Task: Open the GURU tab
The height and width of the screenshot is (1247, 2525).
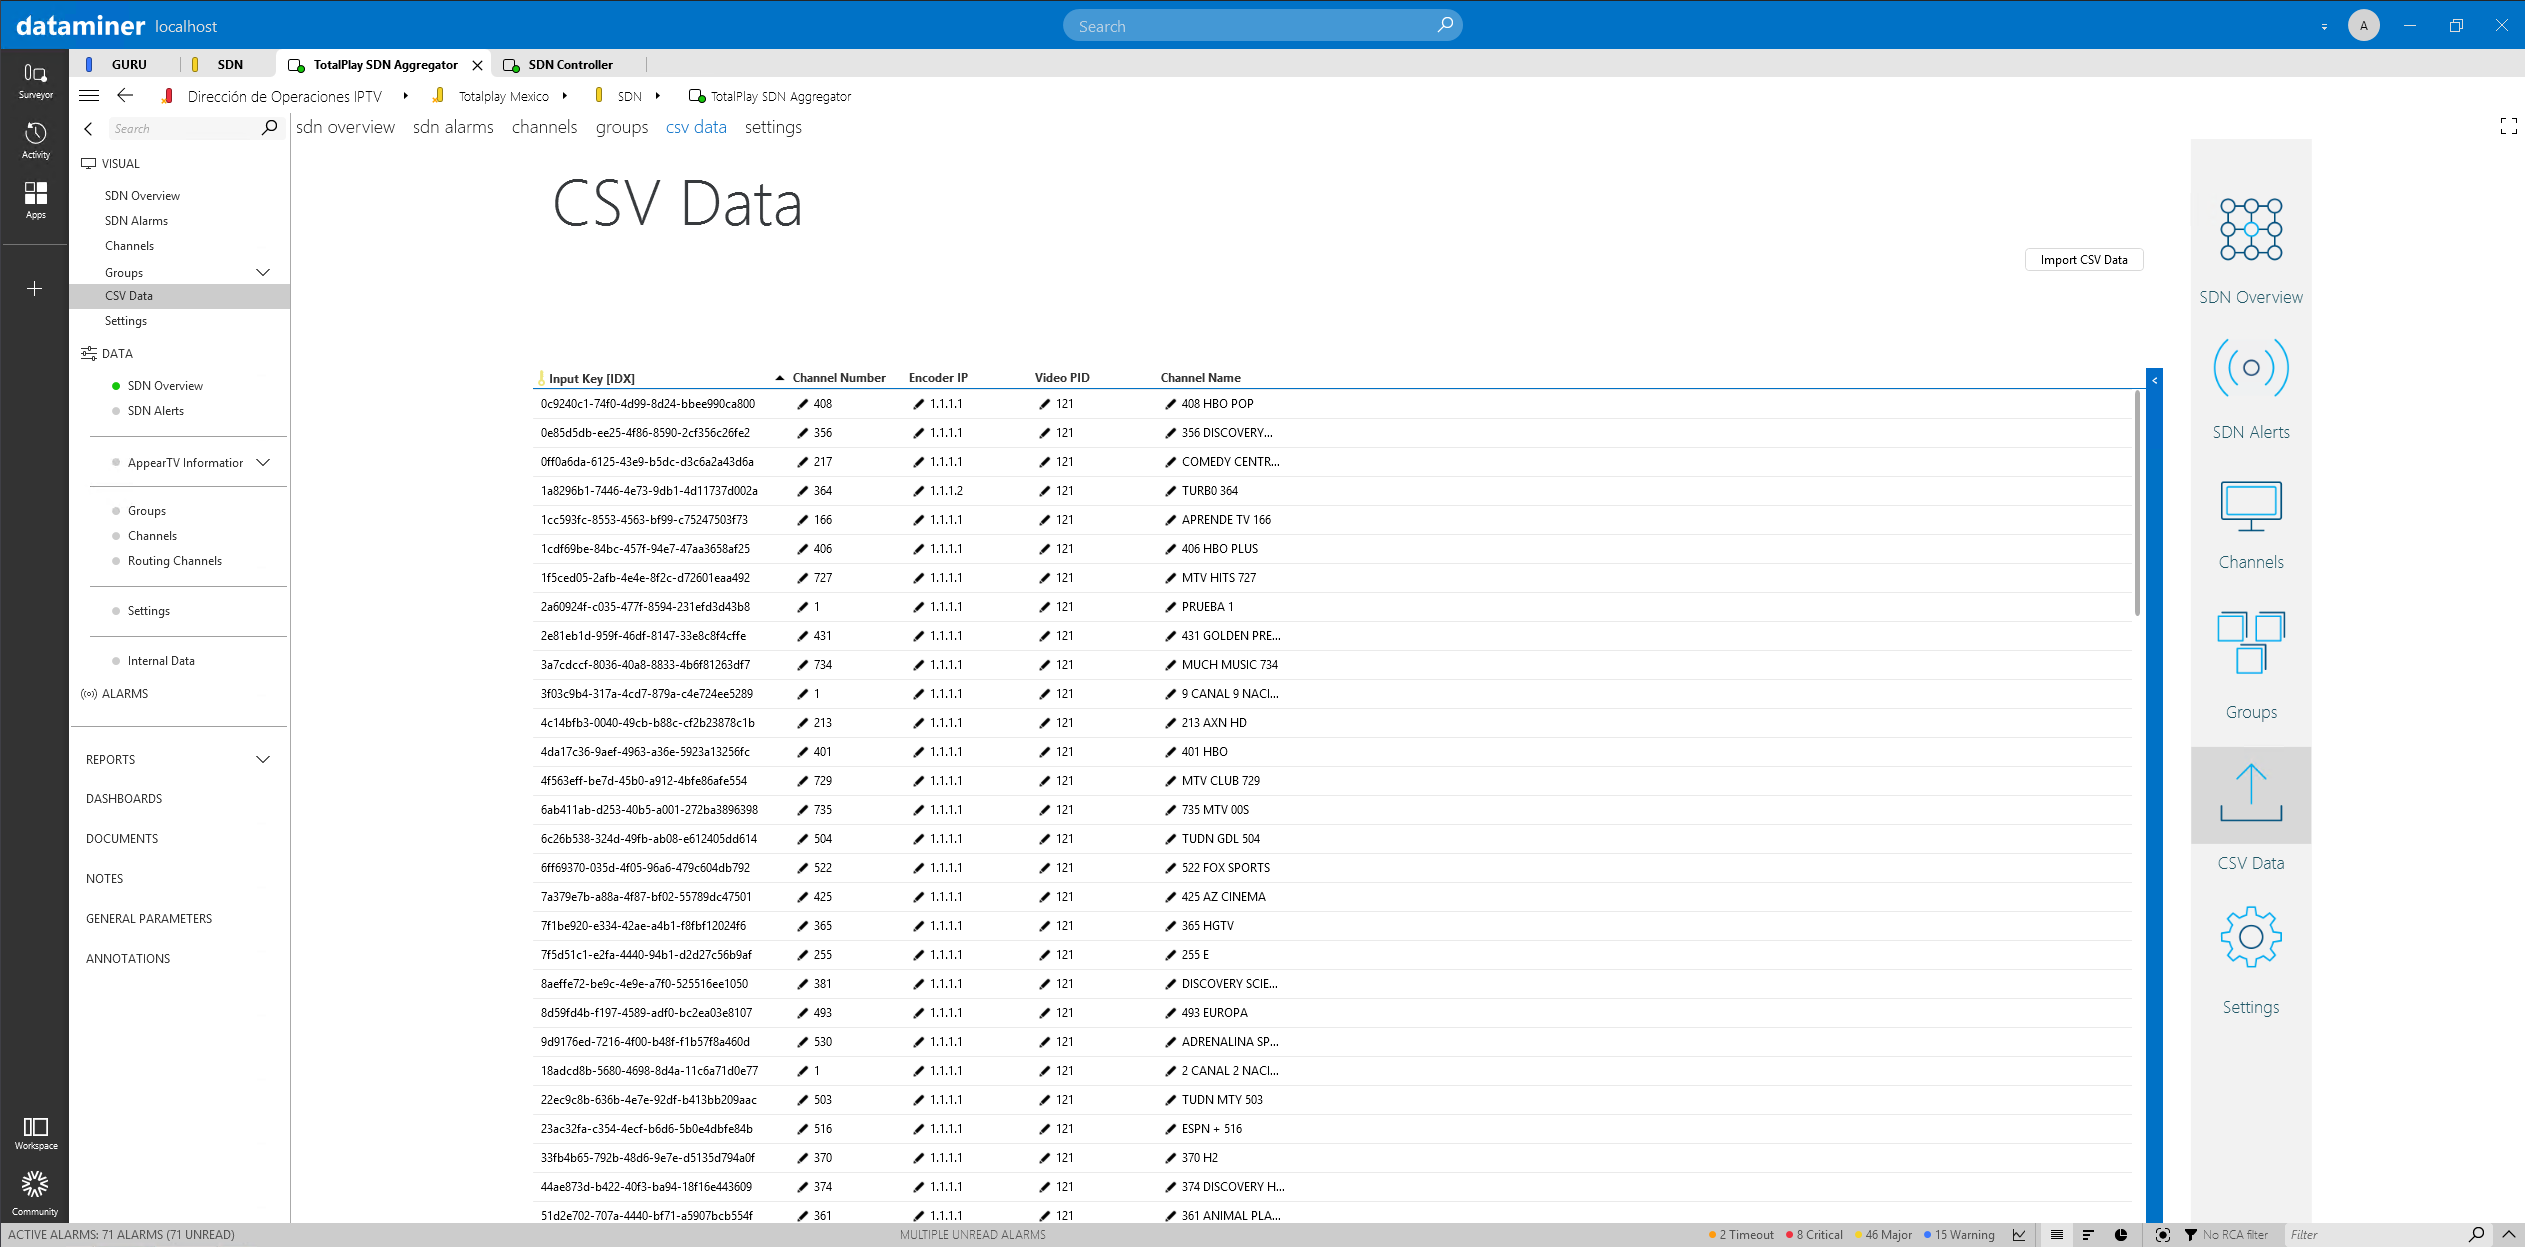Action: point(128,64)
